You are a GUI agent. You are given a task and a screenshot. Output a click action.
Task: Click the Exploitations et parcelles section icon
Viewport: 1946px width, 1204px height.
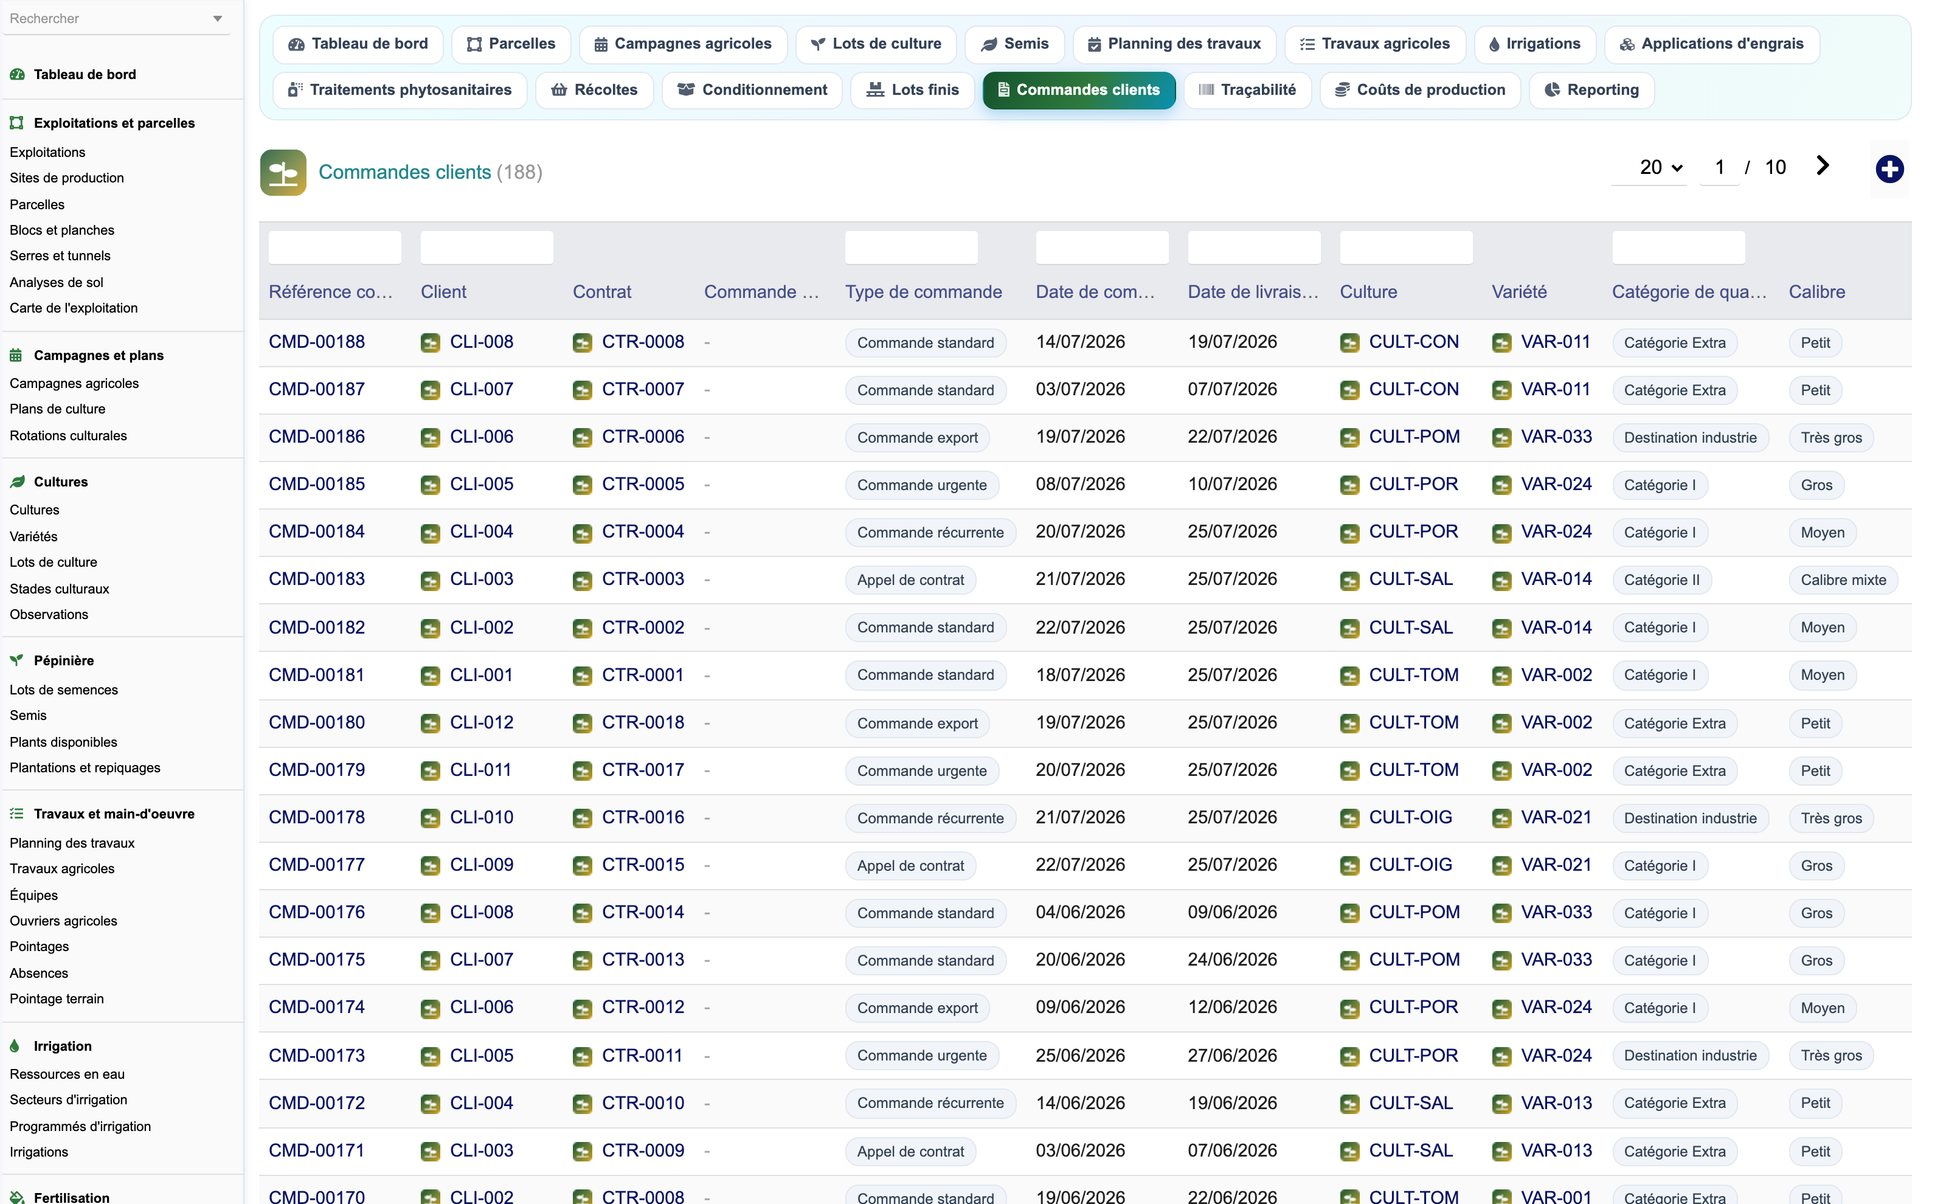(17, 123)
